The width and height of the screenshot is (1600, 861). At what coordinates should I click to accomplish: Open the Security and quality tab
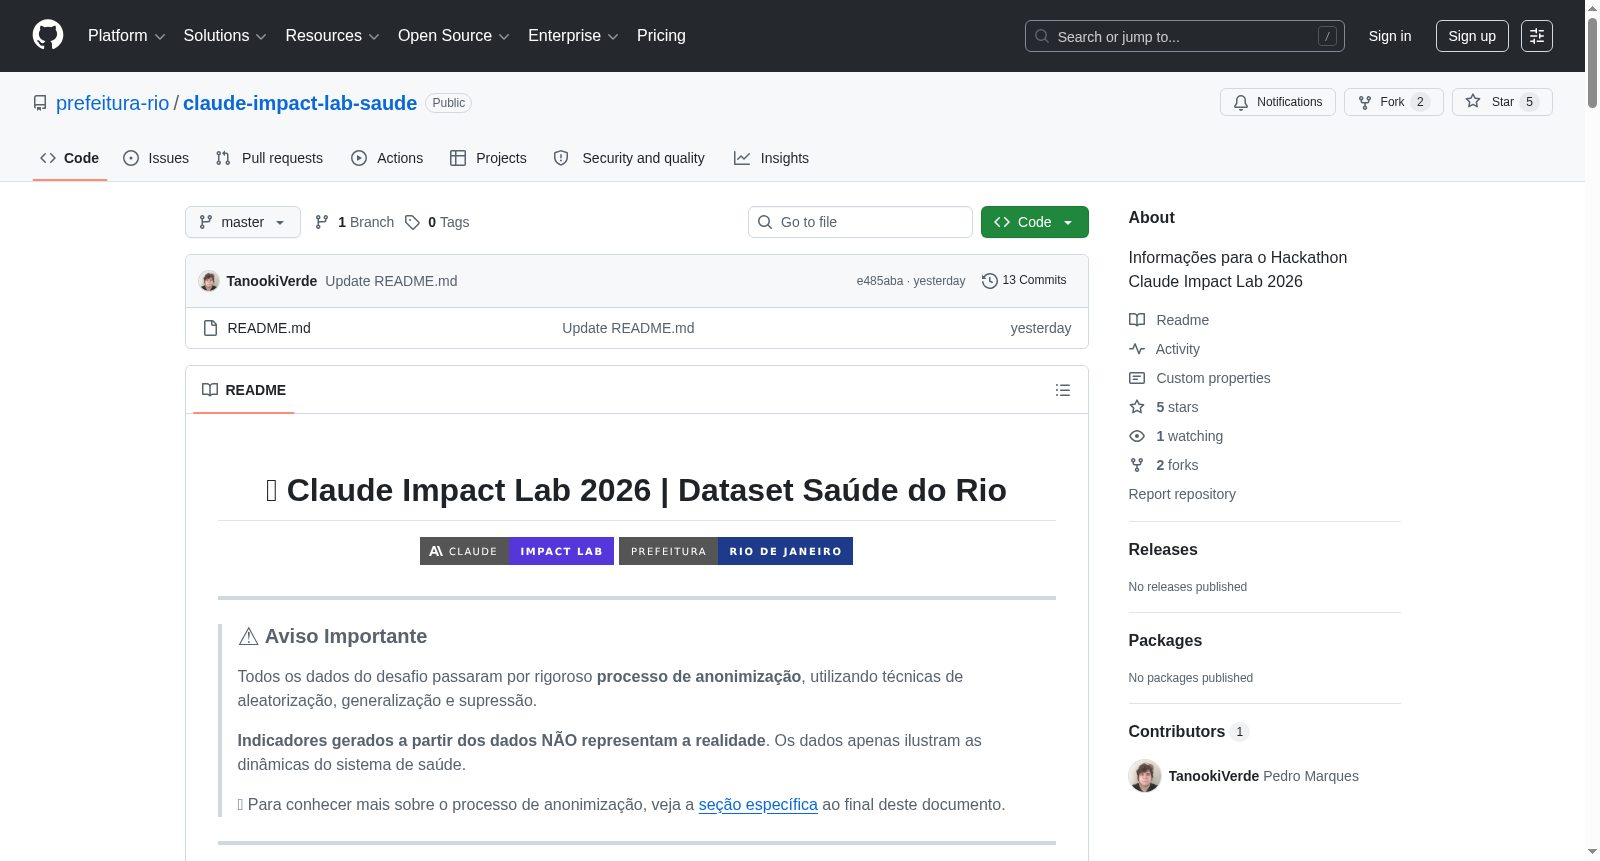tap(629, 158)
